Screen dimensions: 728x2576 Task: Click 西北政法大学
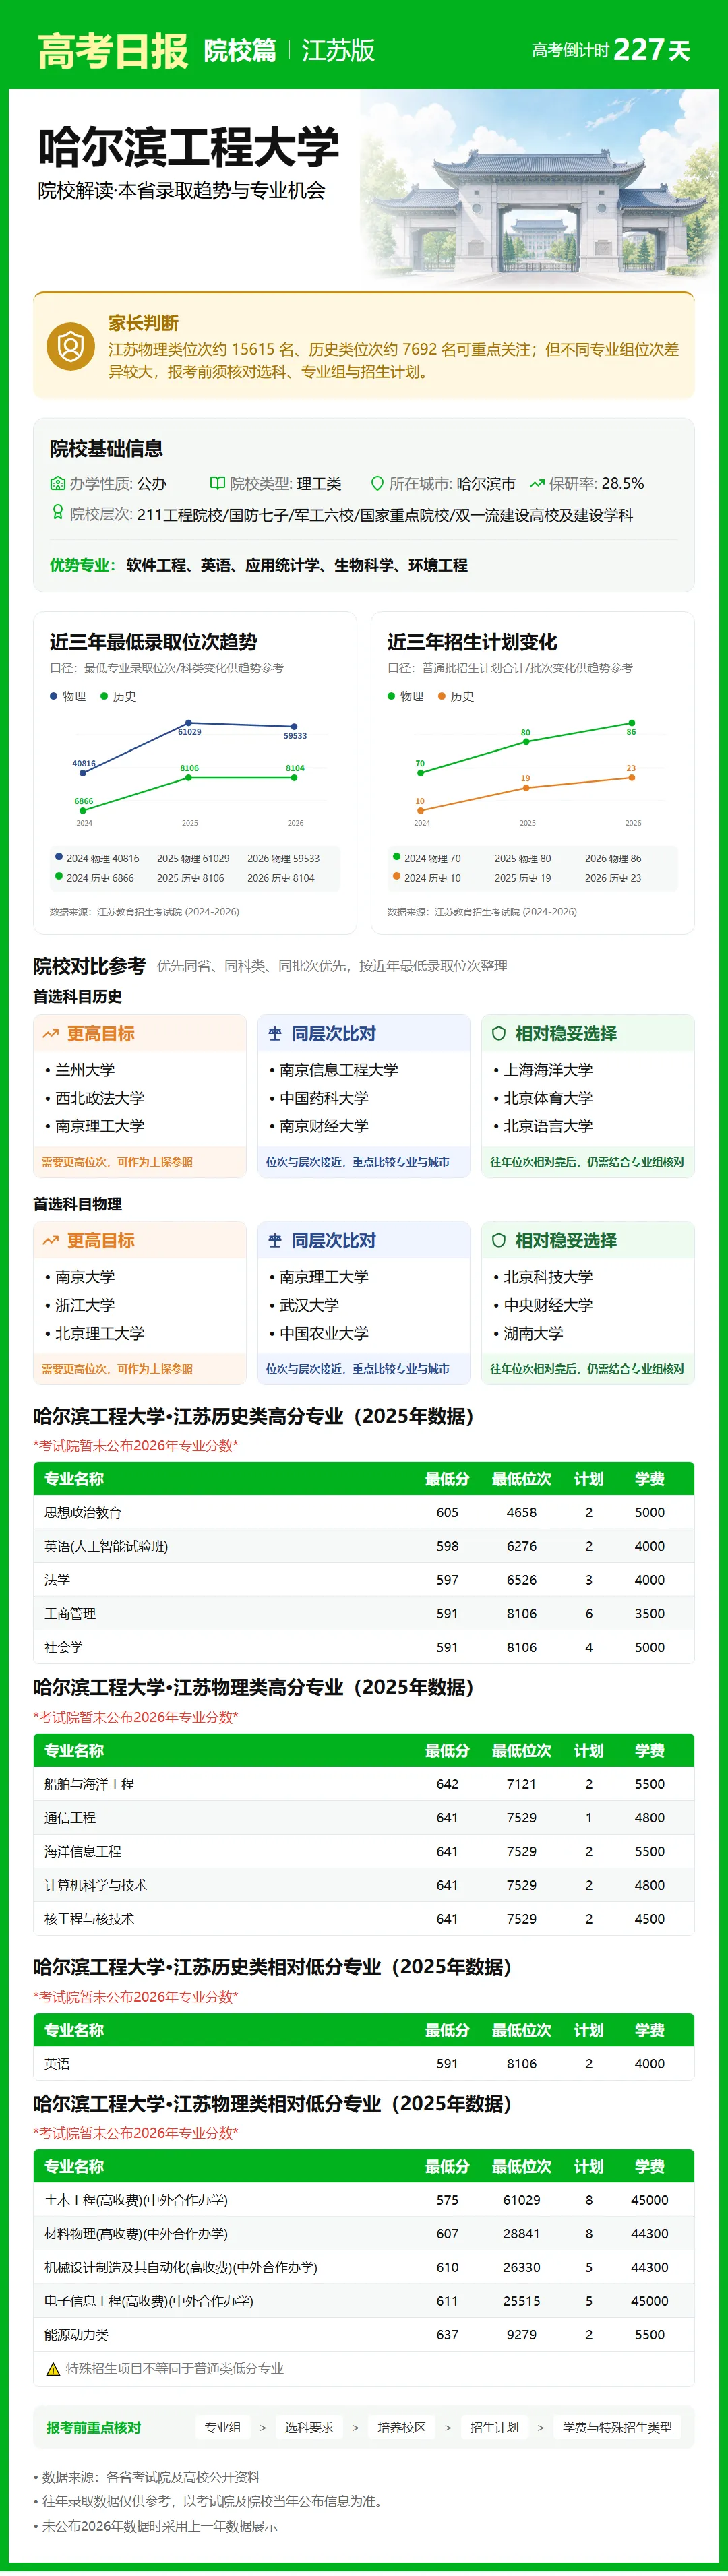(100, 1098)
